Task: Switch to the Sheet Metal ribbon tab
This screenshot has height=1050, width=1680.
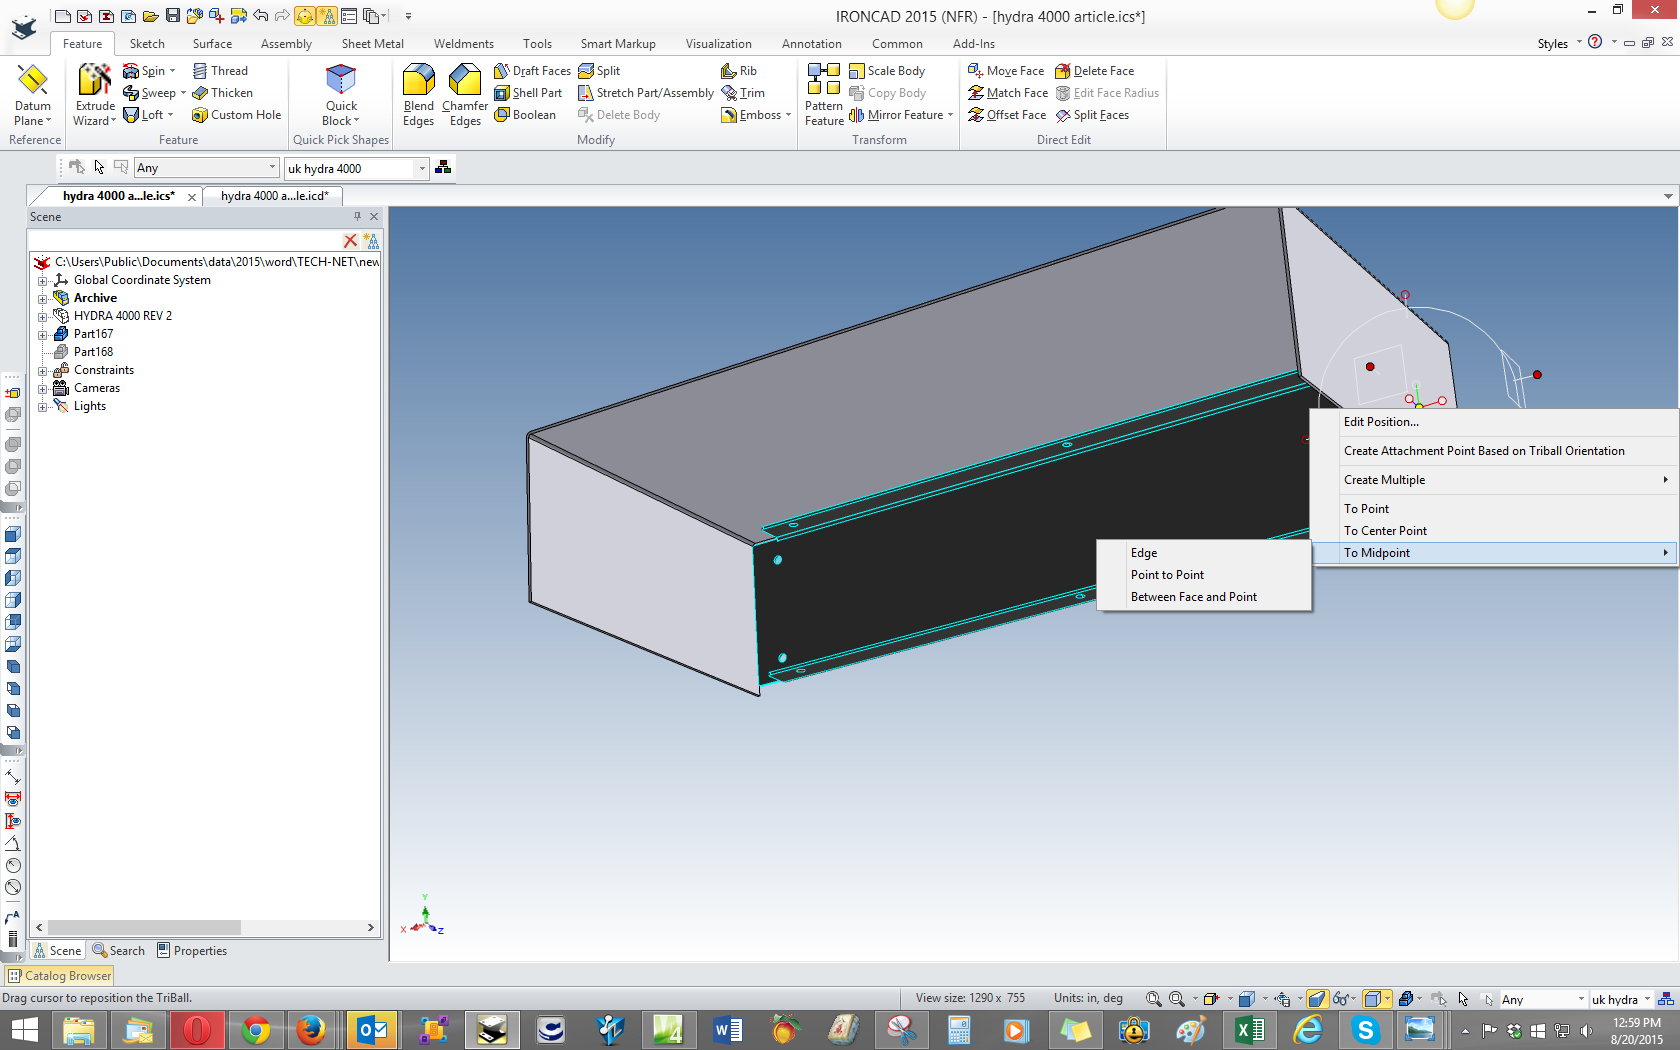Action: tap(372, 44)
